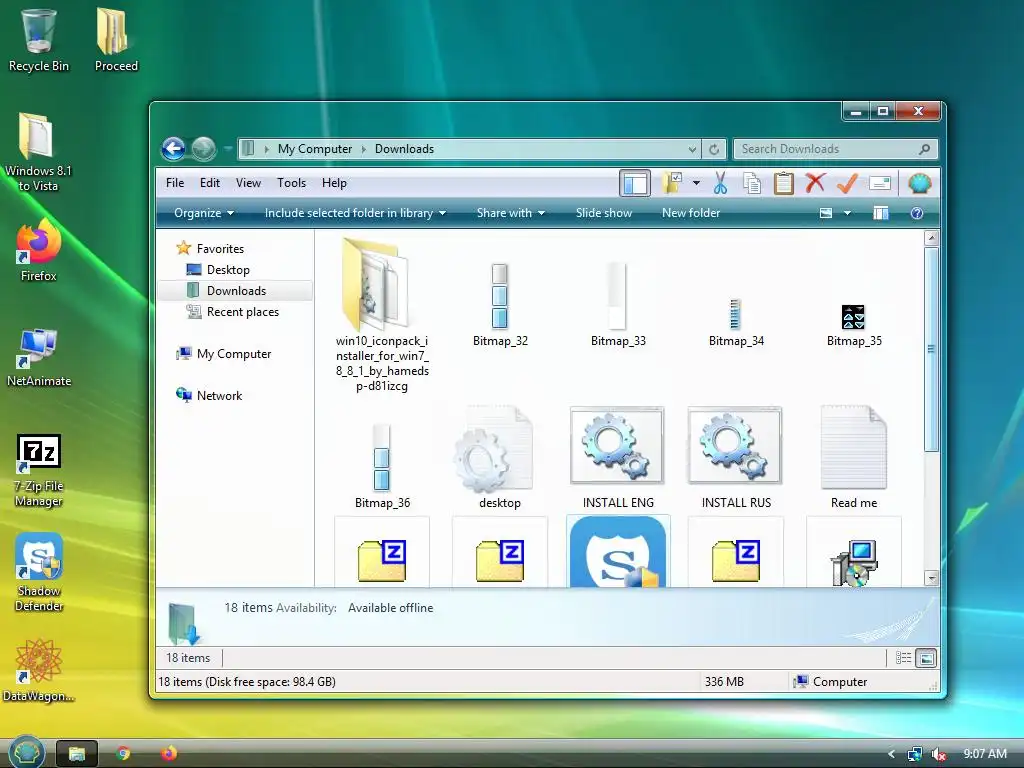Select the INSTALL ENG file

click(x=618, y=457)
